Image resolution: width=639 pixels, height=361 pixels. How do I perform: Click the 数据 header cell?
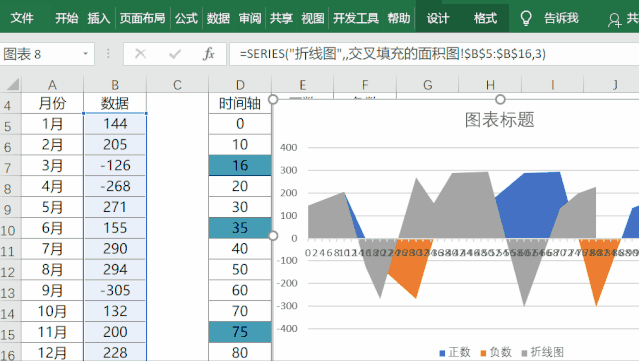coord(115,103)
